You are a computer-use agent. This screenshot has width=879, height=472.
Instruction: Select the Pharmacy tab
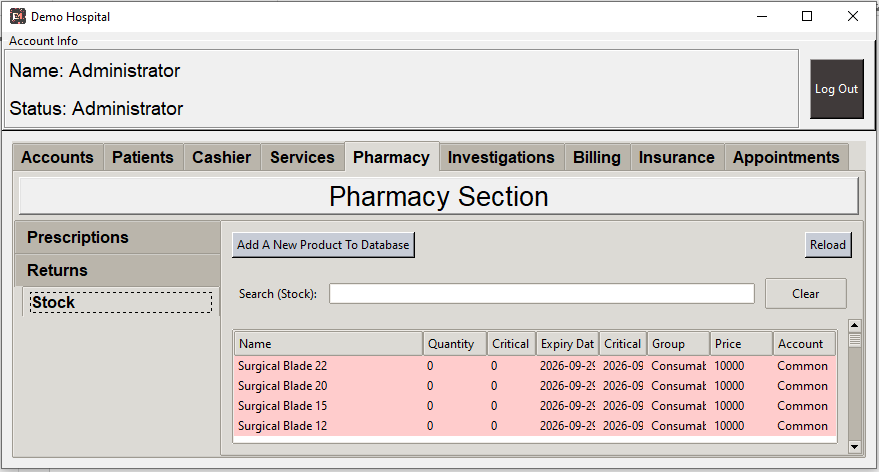coord(391,157)
